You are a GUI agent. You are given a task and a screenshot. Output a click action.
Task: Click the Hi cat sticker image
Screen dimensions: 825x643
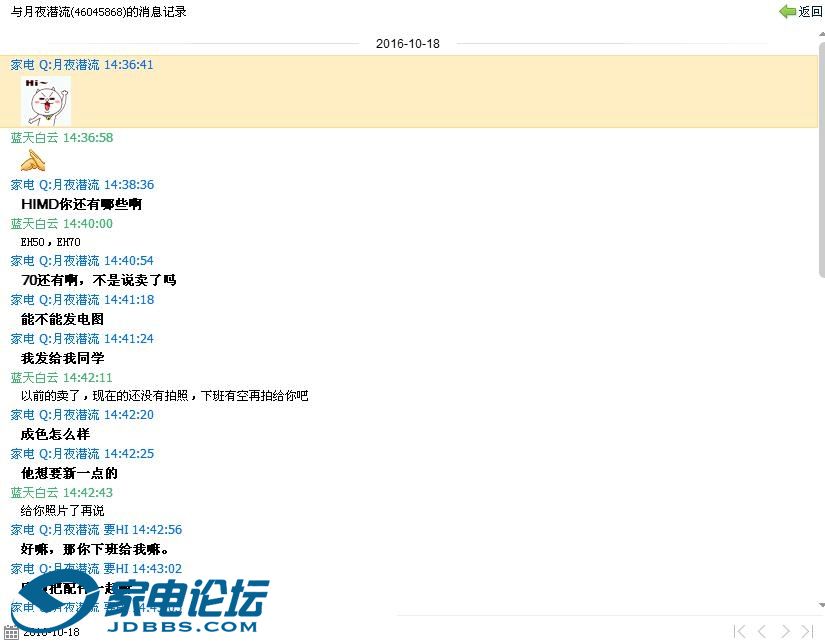tap(45, 101)
